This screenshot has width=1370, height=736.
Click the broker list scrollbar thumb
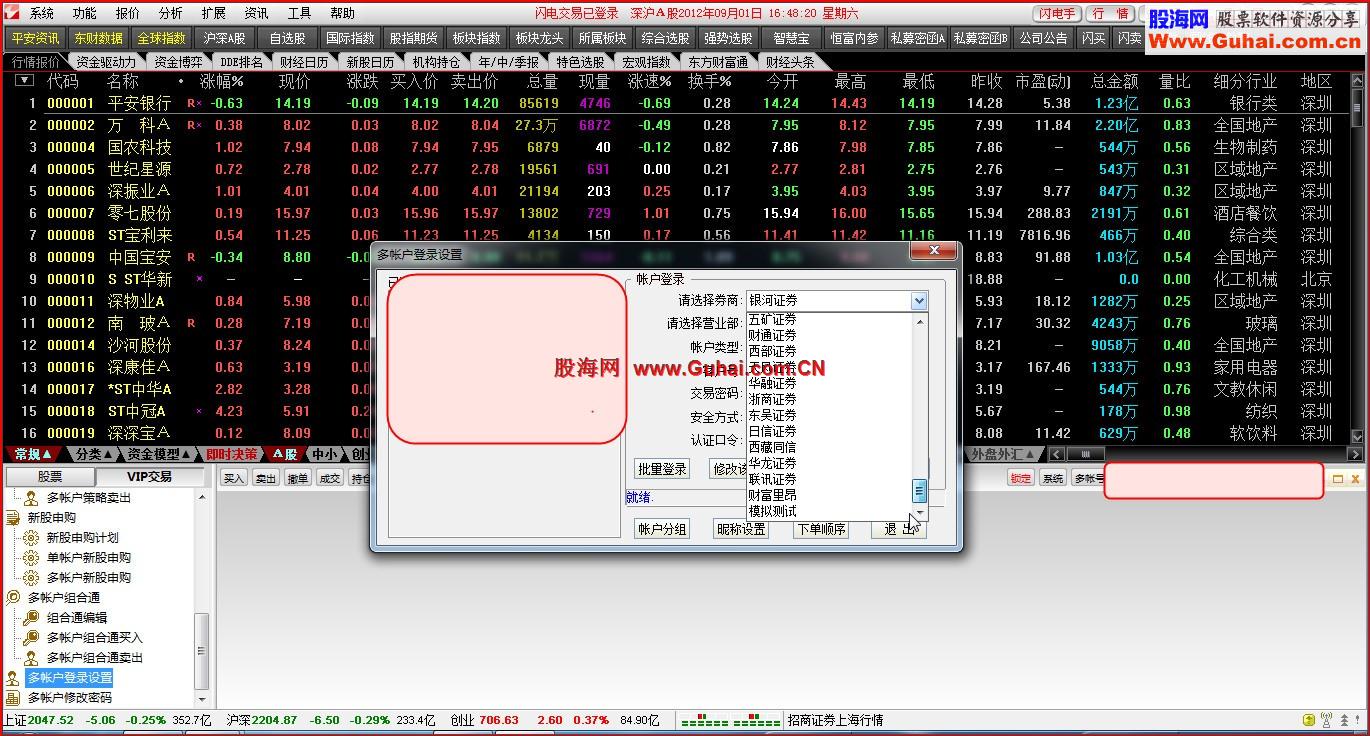click(x=920, y=490)
